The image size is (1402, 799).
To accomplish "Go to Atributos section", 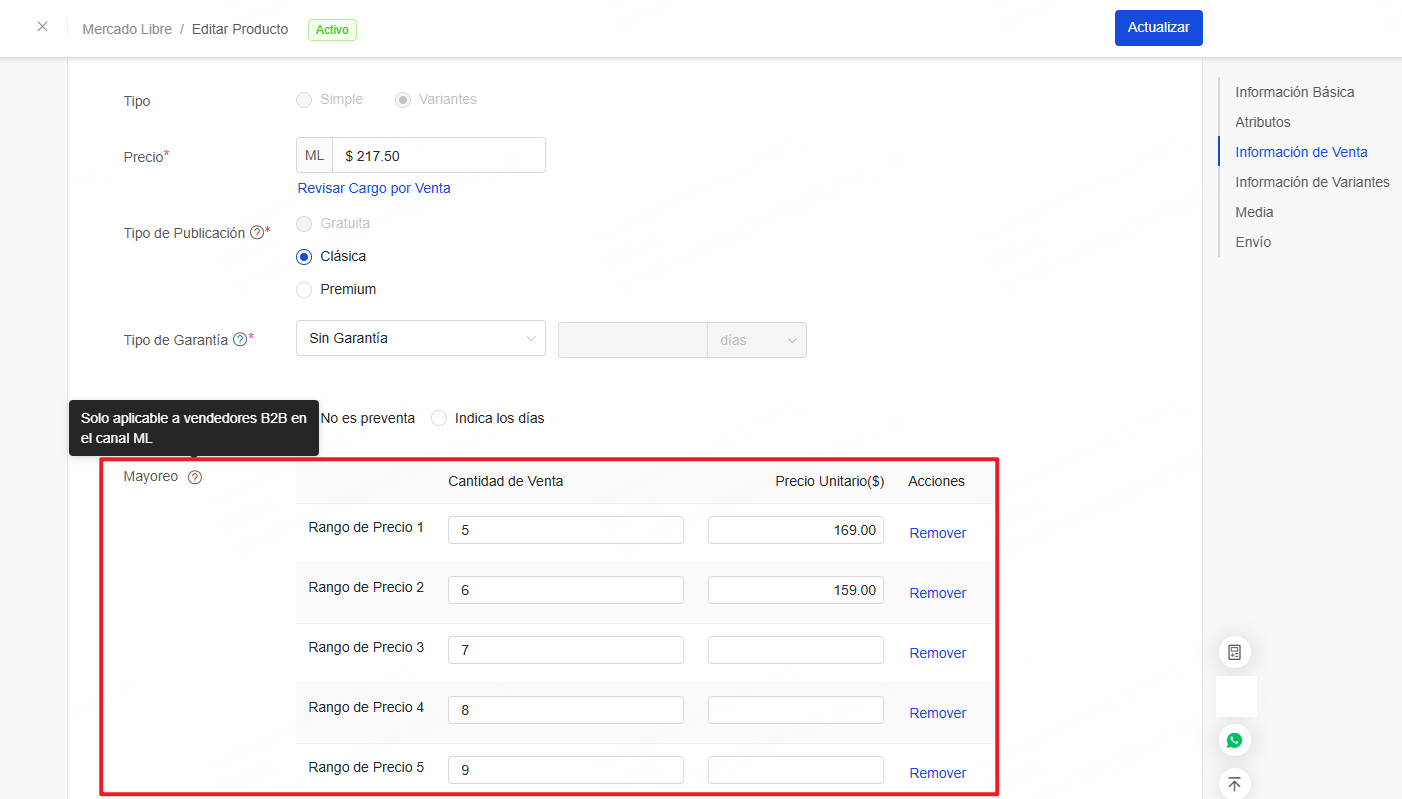I will click(1263, 122).
